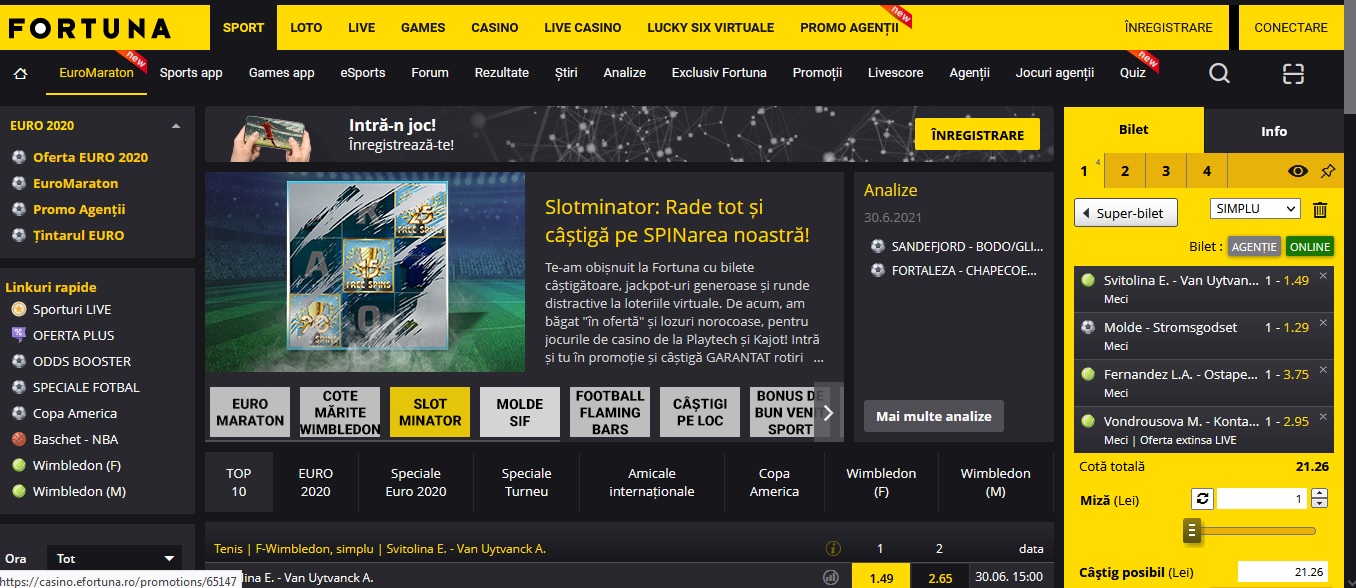Decrease the stake with the down arrow
This screenshot has width=1356, height=588.
pyautogui.click(x=1319, y=504)
